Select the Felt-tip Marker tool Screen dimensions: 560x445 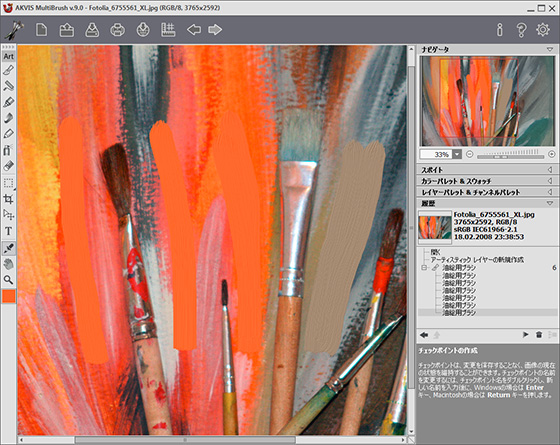[x=9, y=102]
